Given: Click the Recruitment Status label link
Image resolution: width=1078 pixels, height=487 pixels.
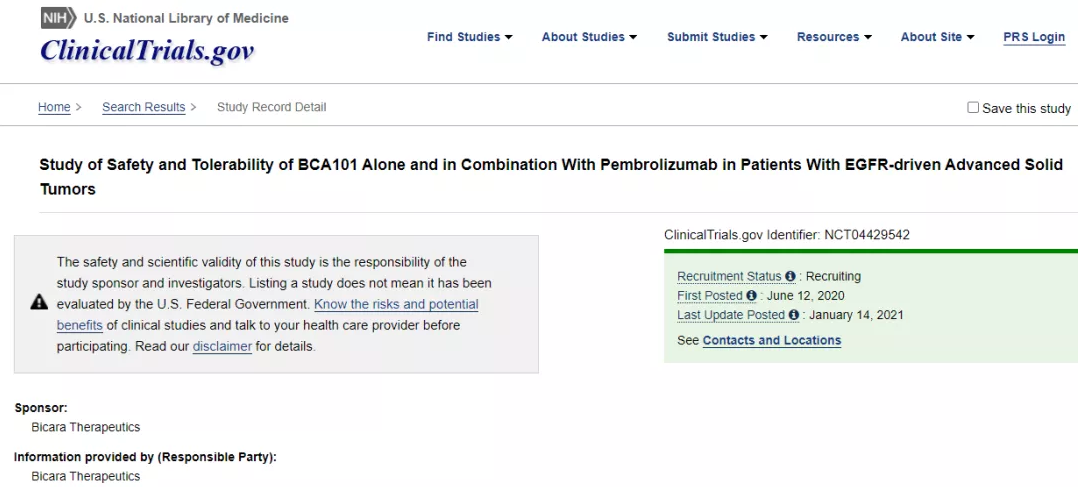Looking at the screenshot, I should pyautogui.click(x=729, y=277).
